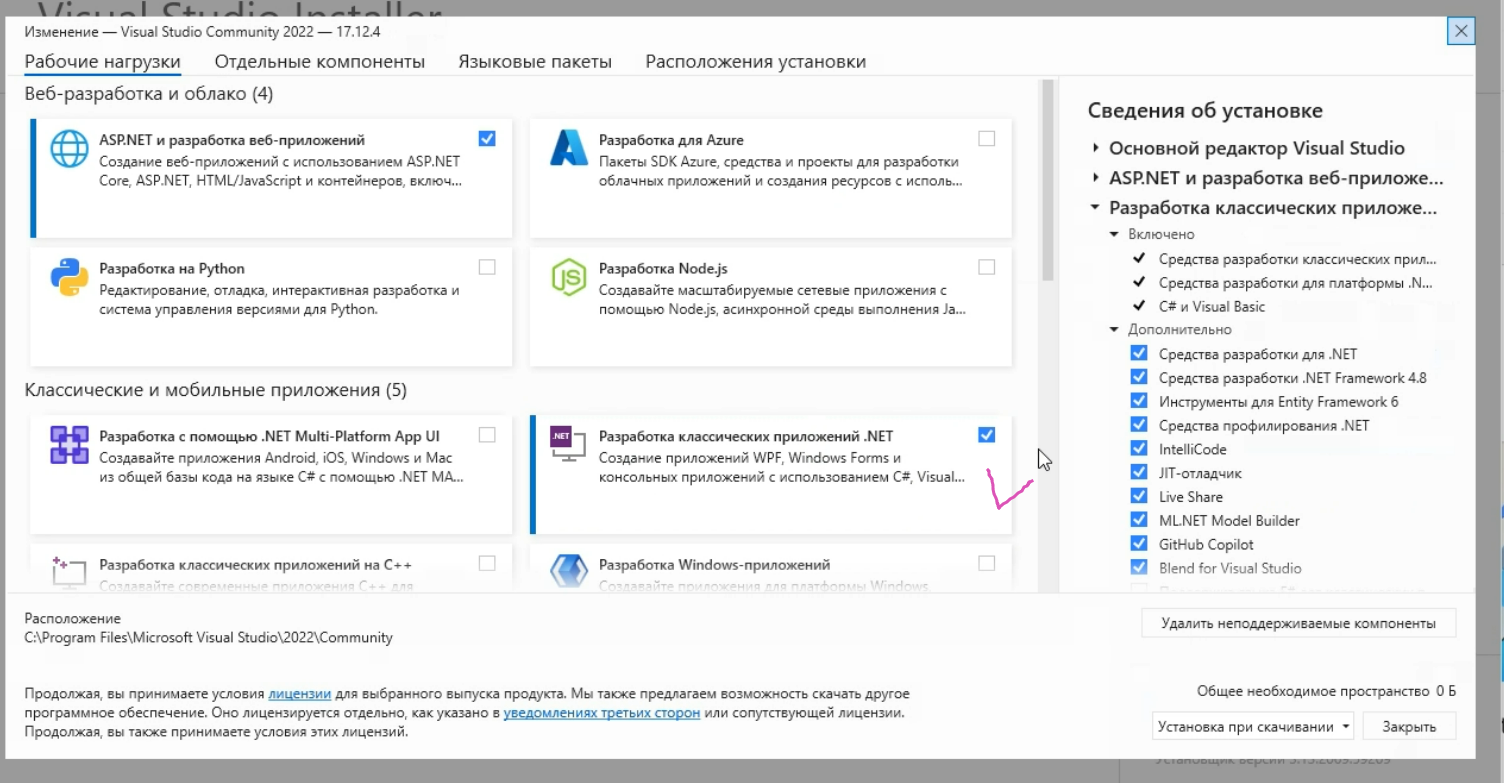Enable the .NET Multi-Platform App UI checkbox
The width and height of the screenshot is (1504, 783).
[x=487, y=435]
